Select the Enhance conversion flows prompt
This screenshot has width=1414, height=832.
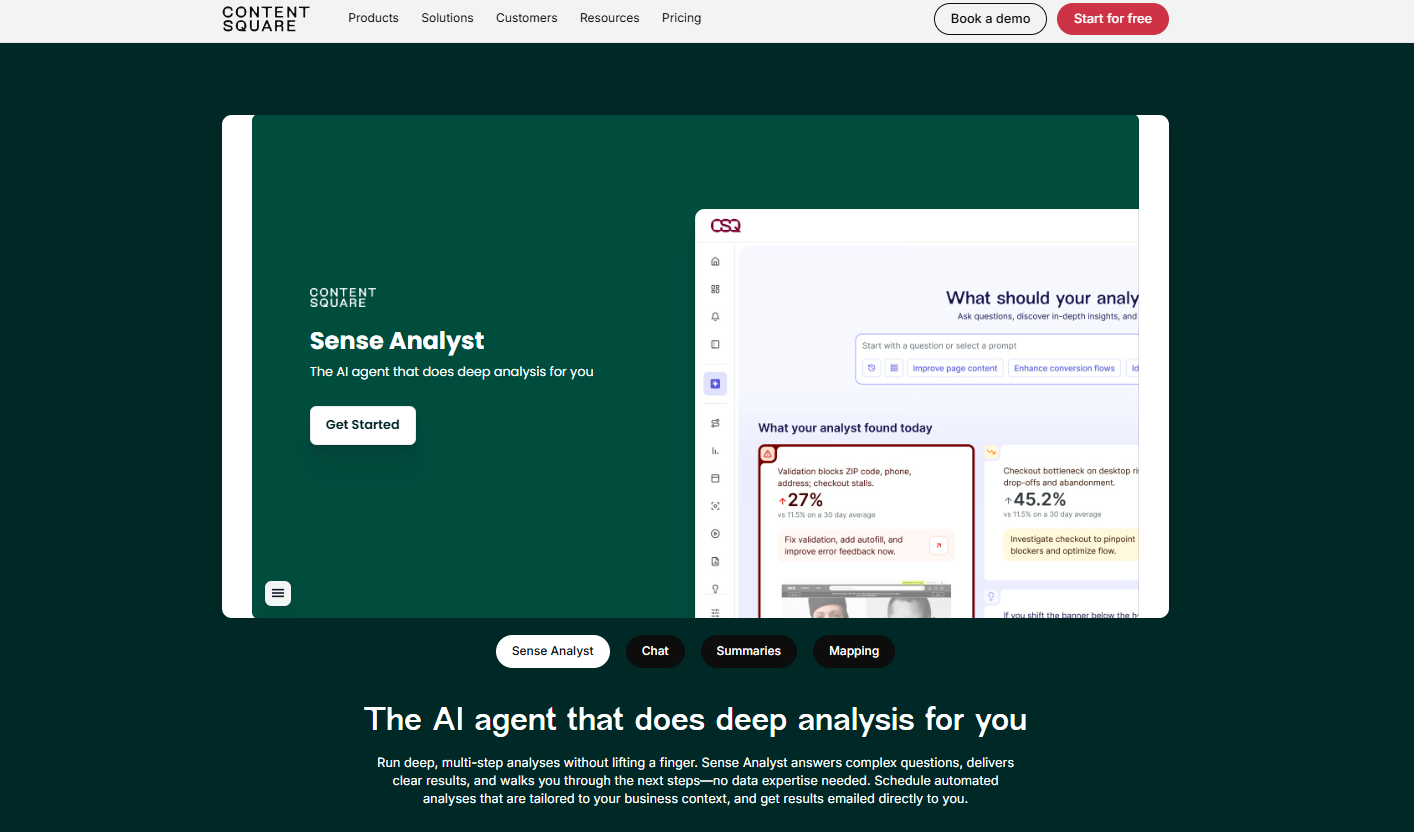[1064, 368]
